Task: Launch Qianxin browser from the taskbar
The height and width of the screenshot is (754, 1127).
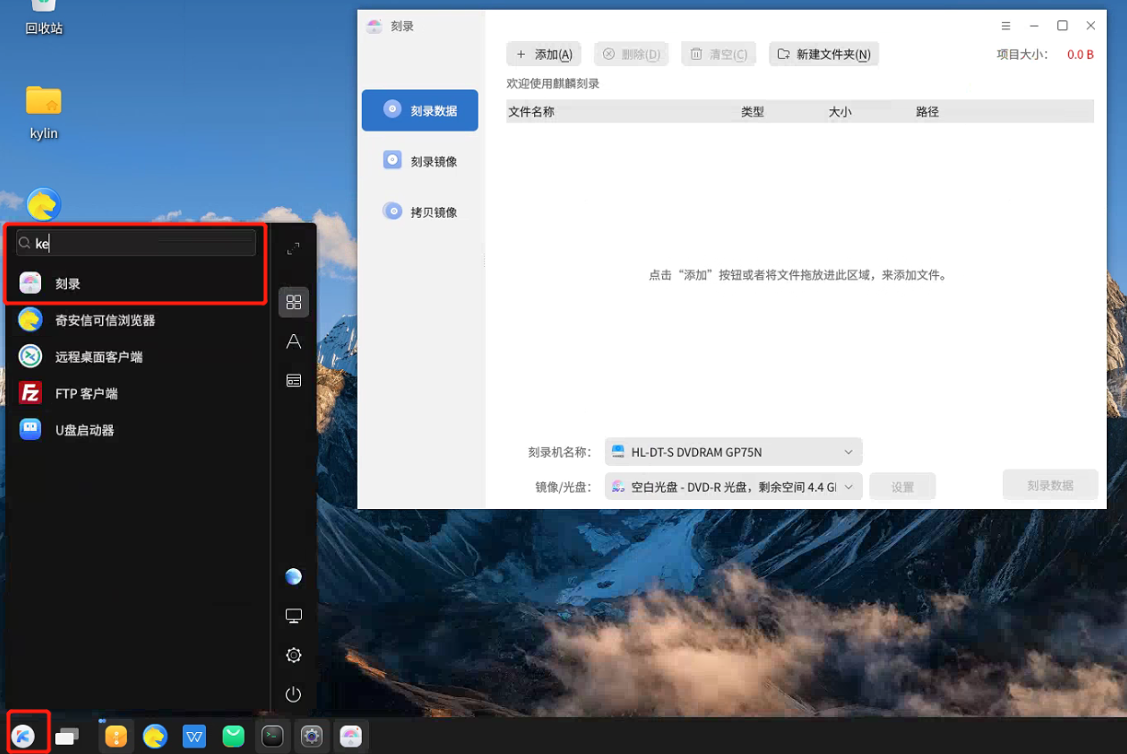Action: (155, 736)
